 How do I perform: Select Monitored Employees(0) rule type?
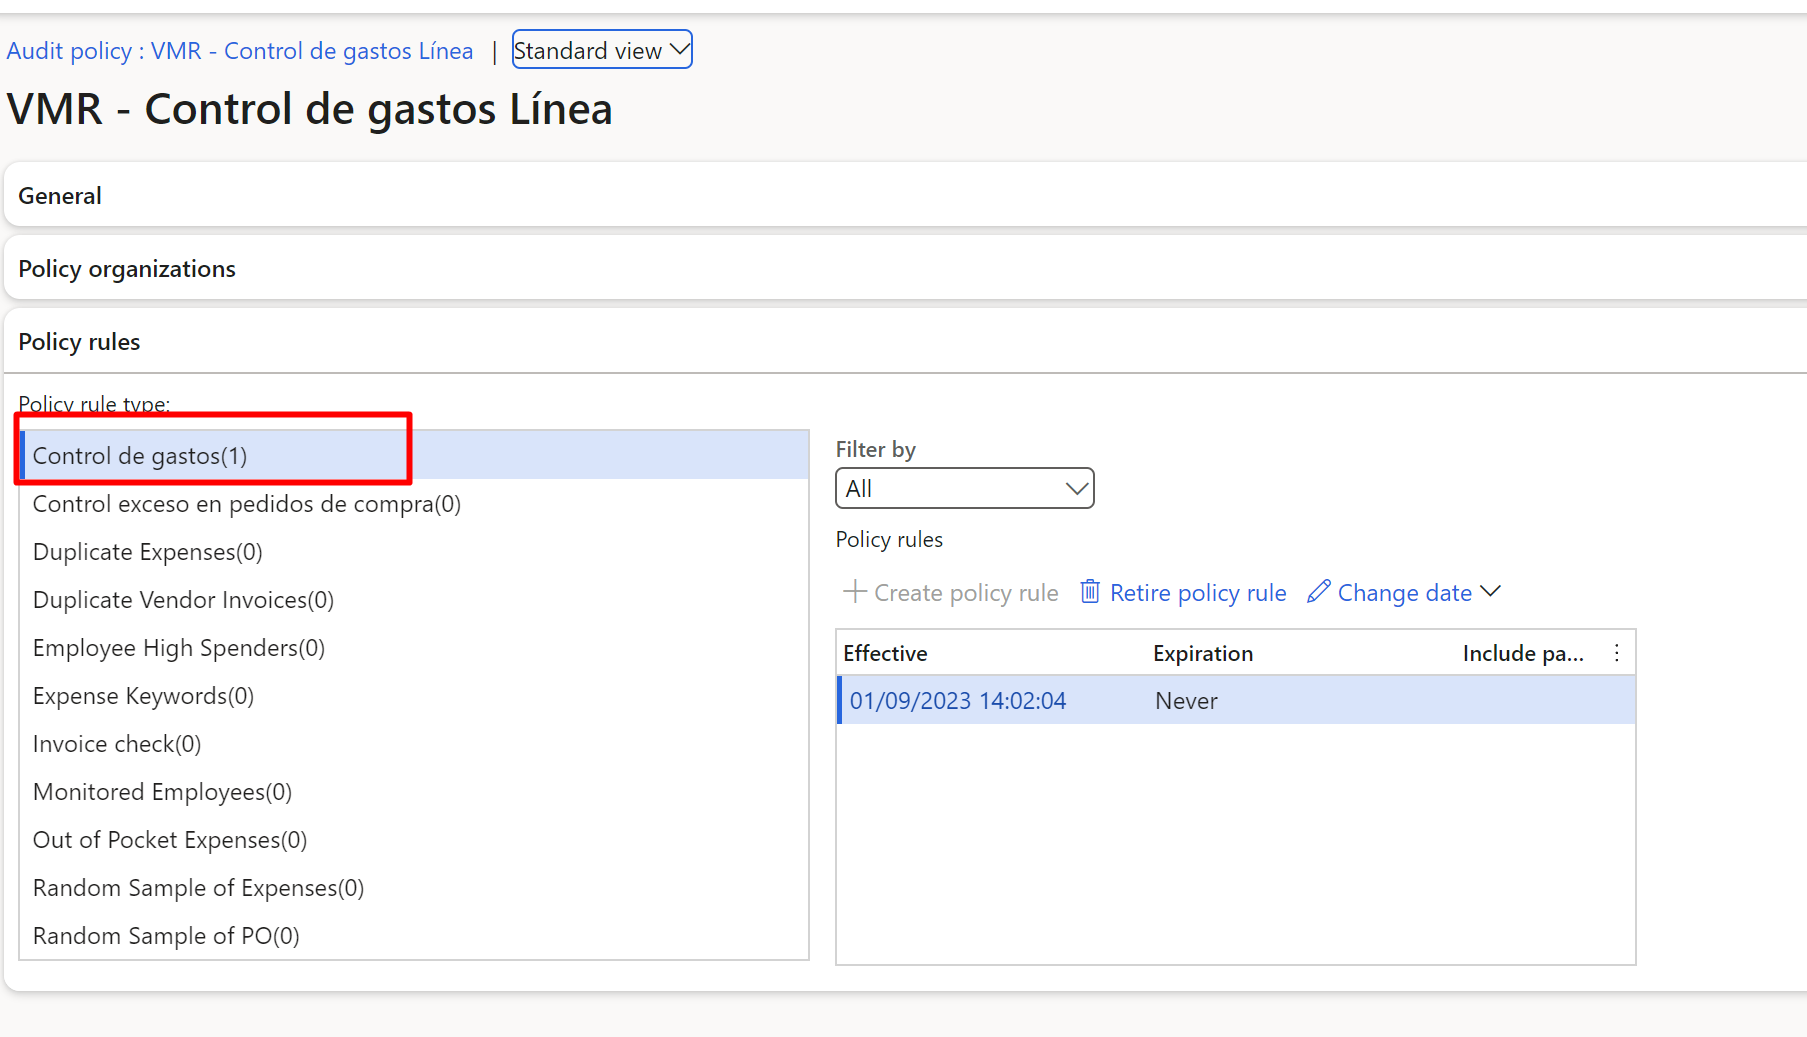pos(414,792)
